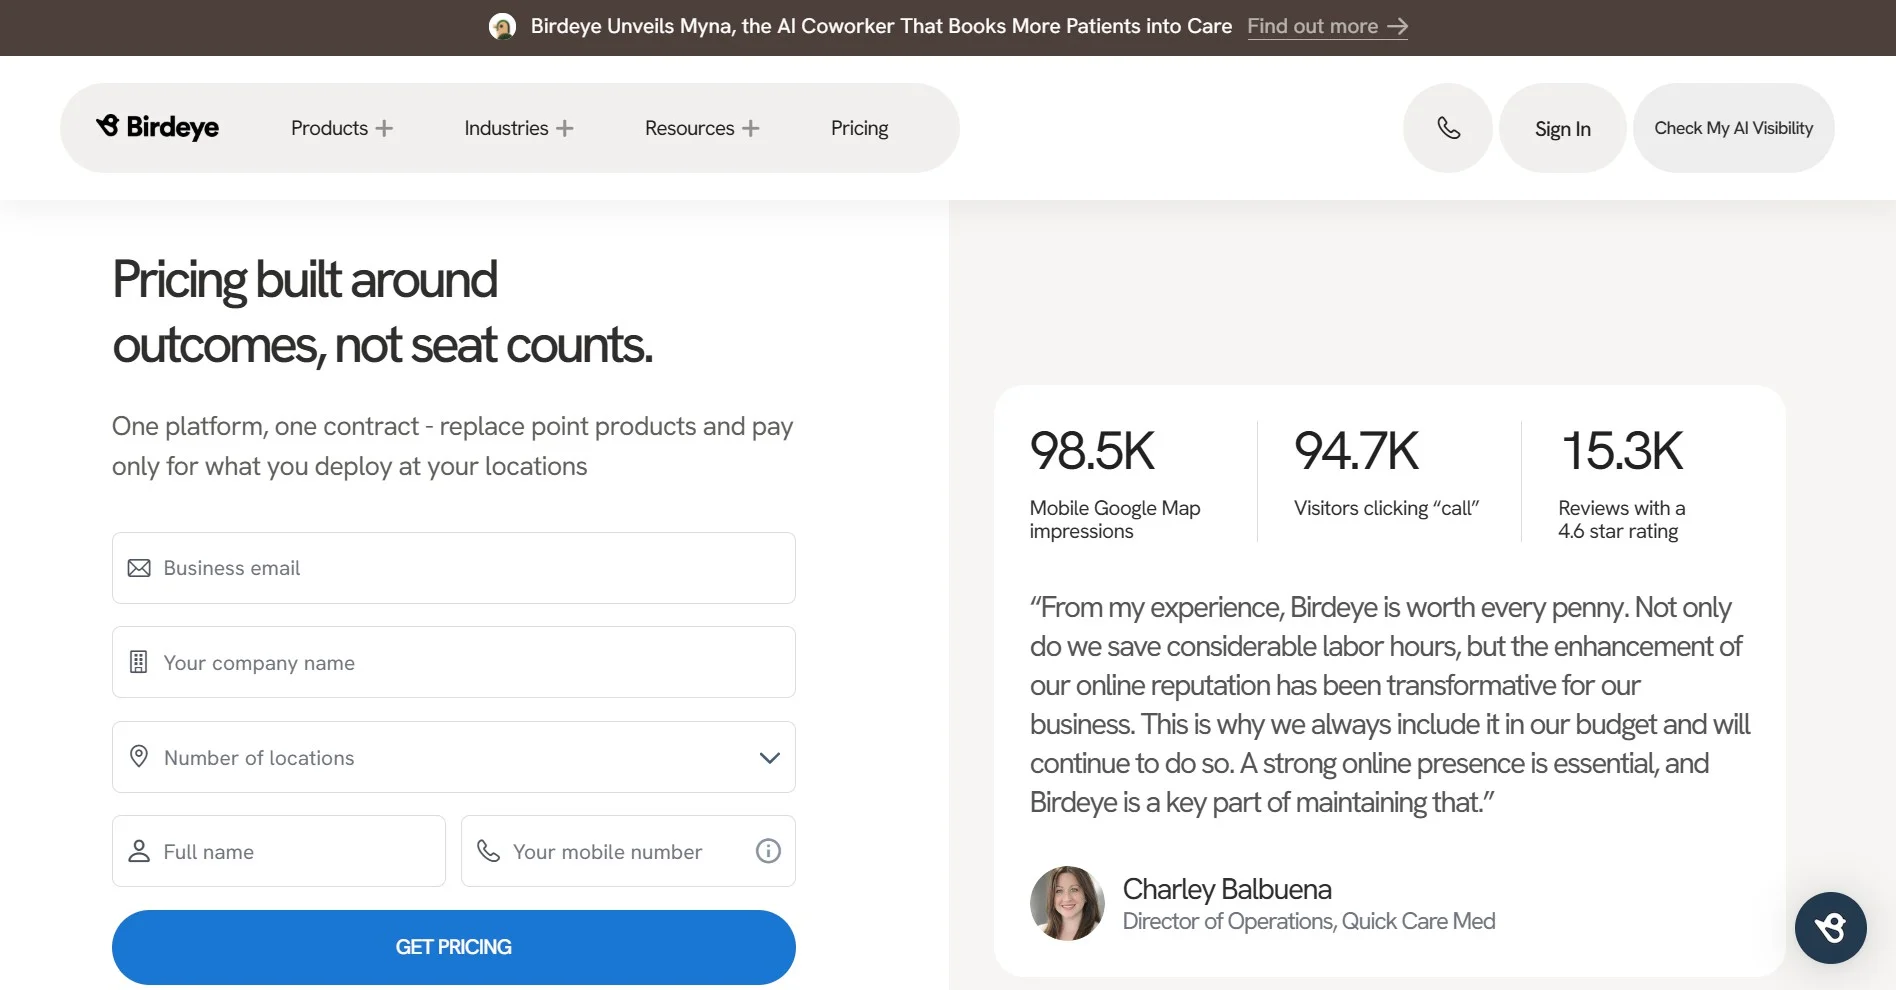The image size is (1896, 990).
Task: Click the Pricing built around outcomes headline
Action: (382, 312)
